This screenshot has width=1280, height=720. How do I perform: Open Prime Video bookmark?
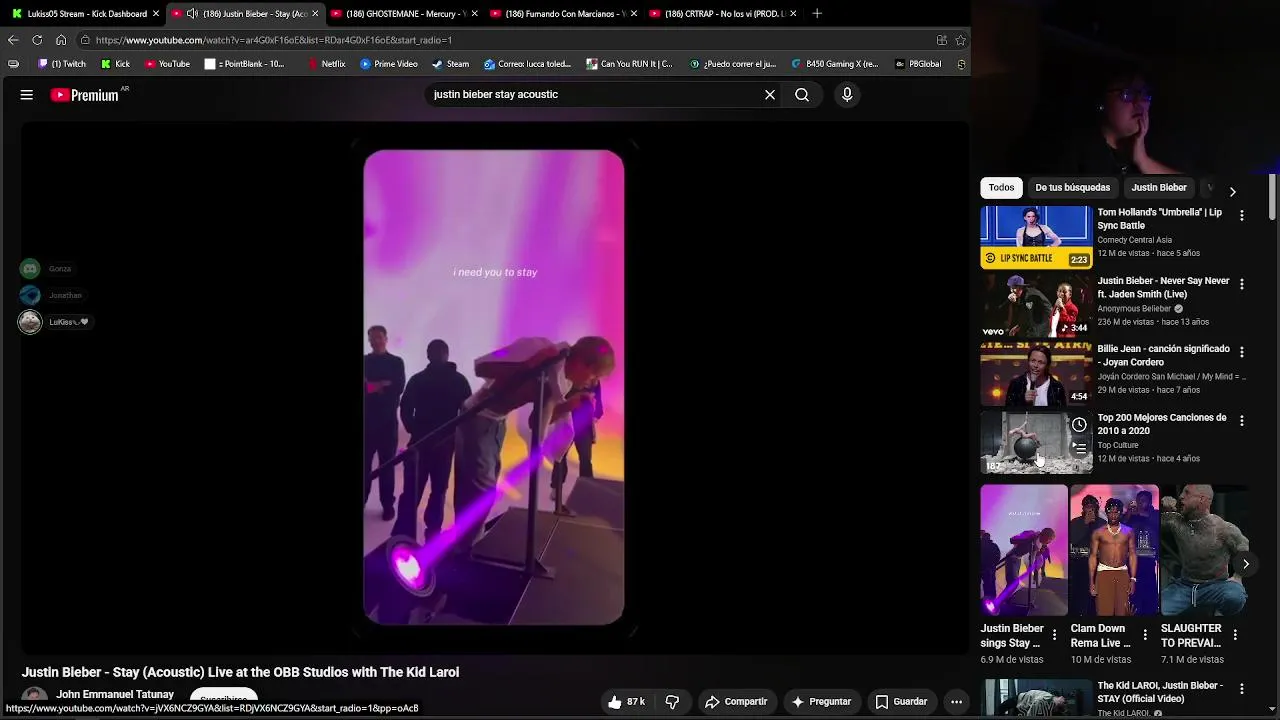click(389, 64)
